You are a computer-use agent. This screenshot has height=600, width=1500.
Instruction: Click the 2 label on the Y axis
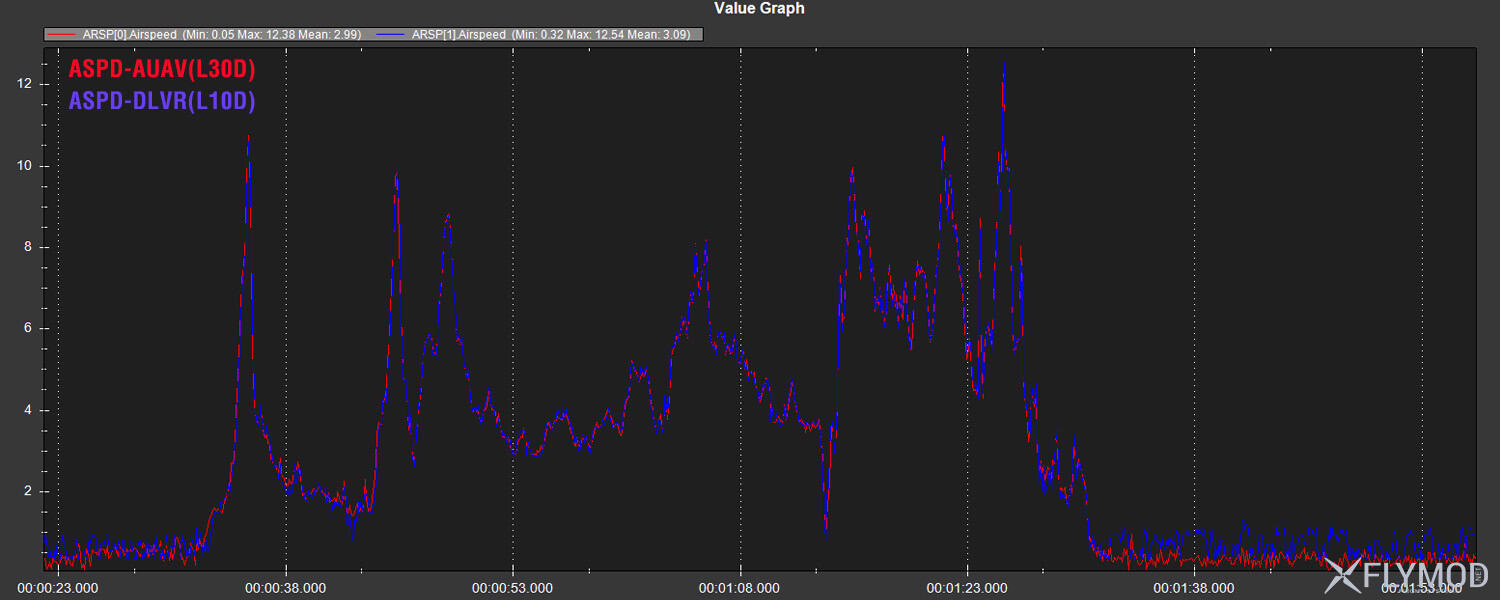point(28,492)
